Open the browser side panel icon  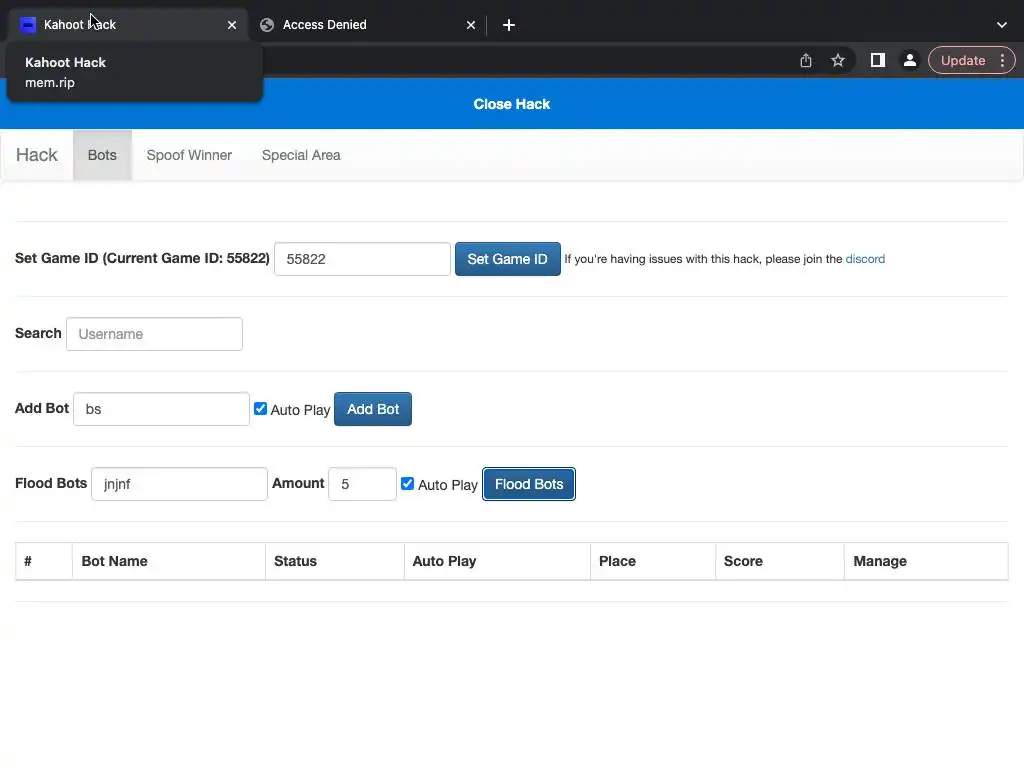878,61
